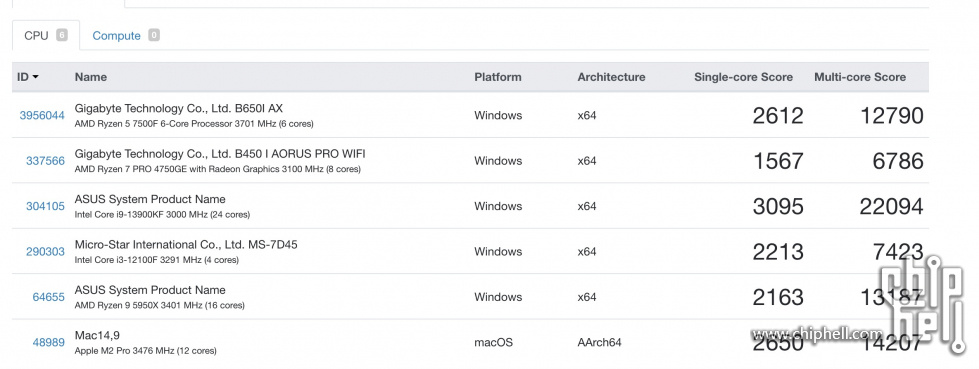Viewport: 979px width, 369px height.
Task: Select the Gigabyte B650I AX entry name
Action: (179, 109)
